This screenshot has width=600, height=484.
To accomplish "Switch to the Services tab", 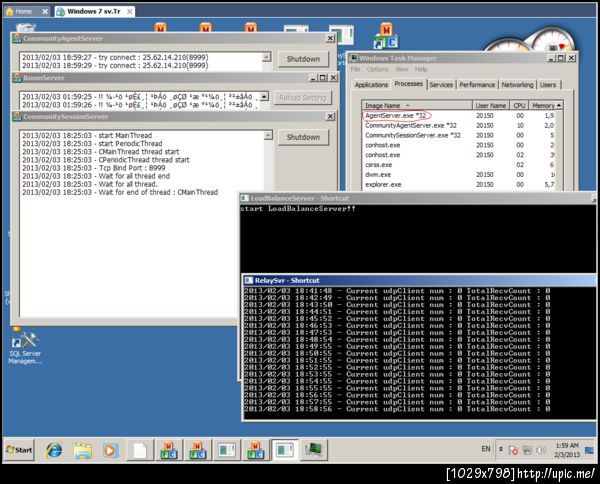I will tap(441, 85).
